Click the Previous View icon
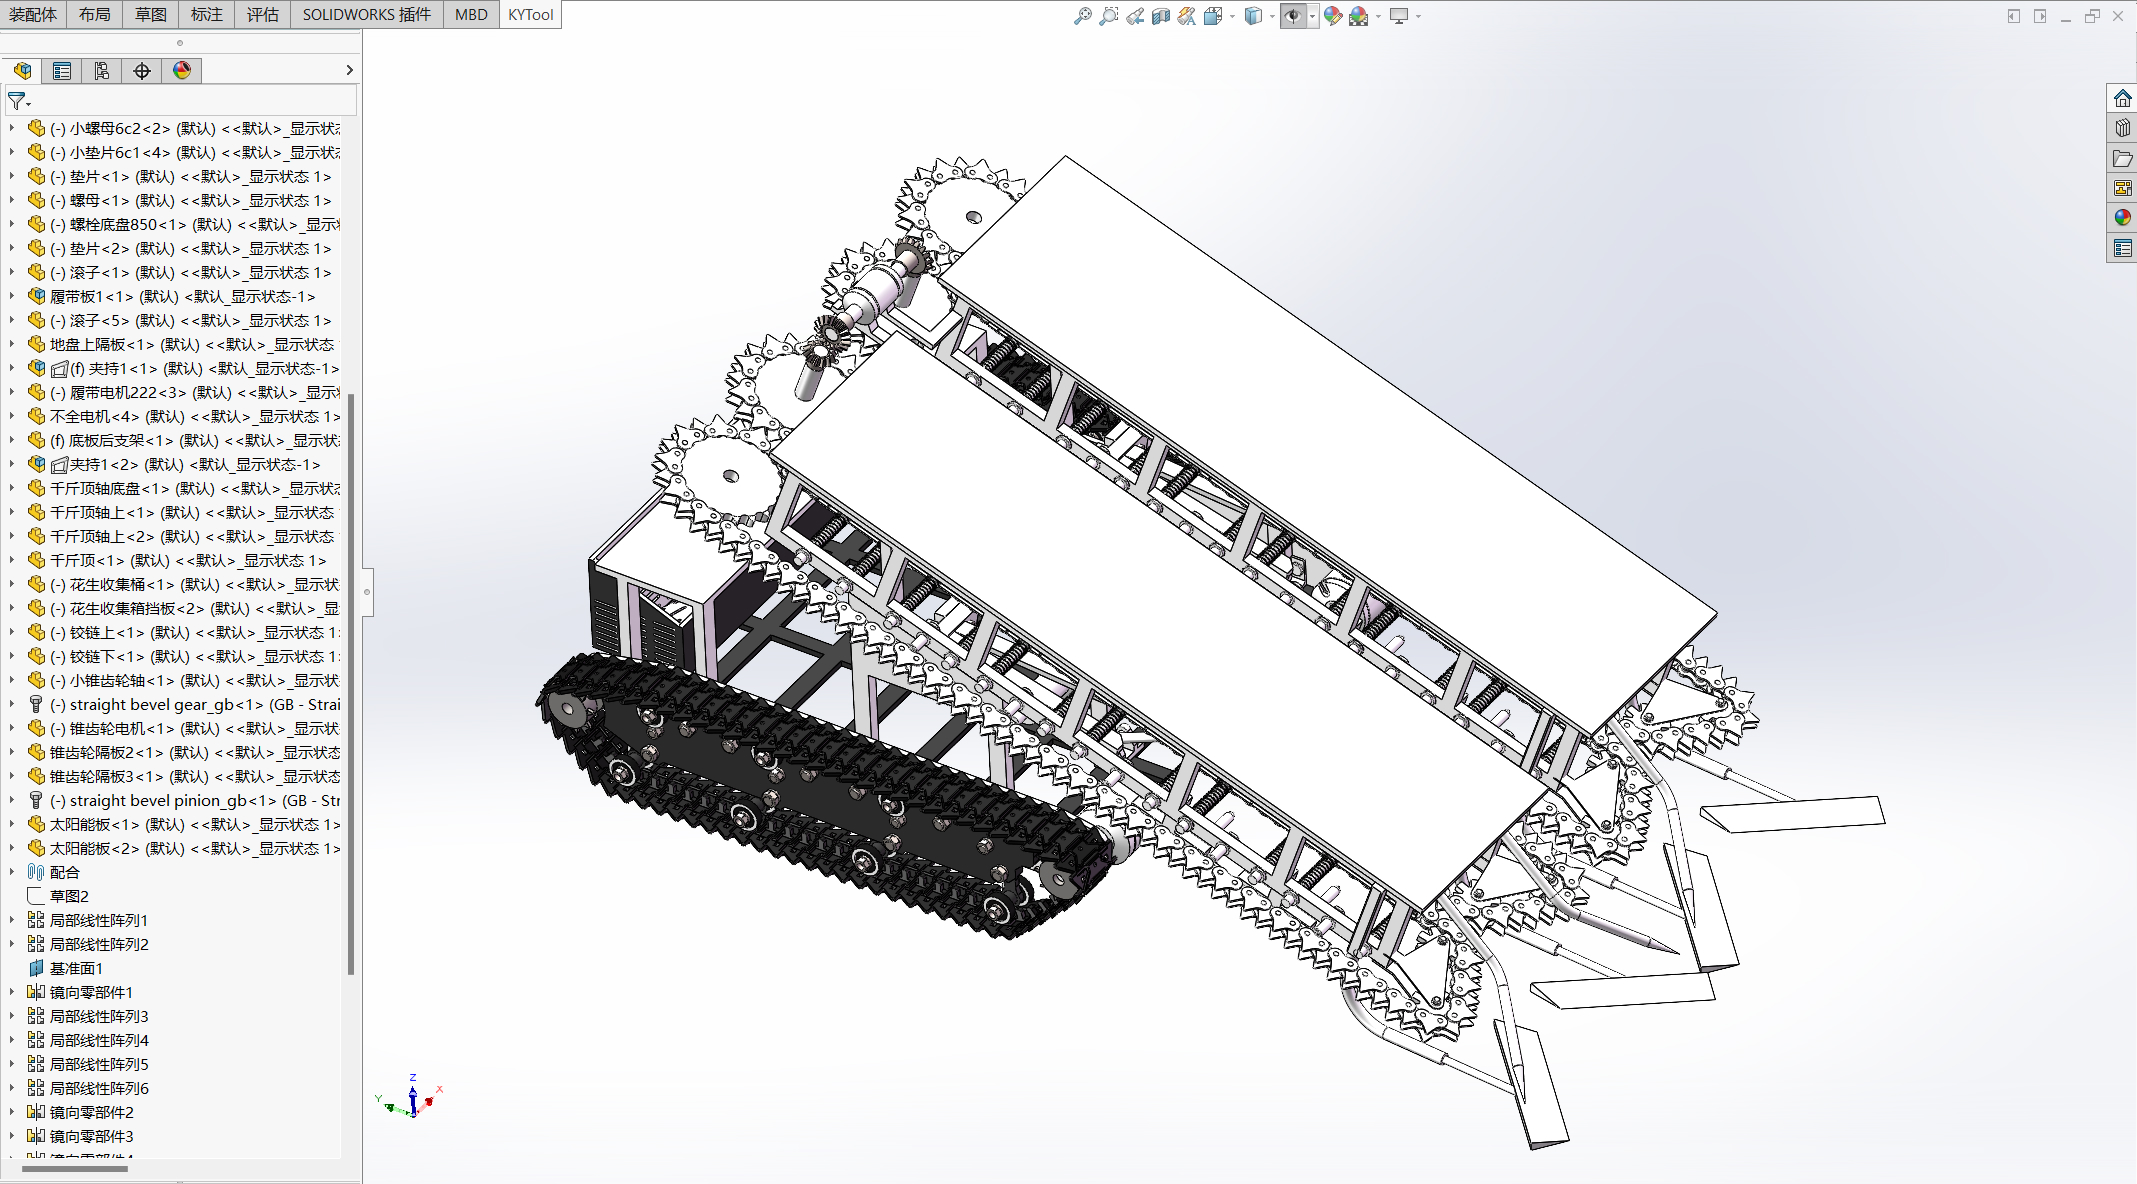Screen dimensions: 2137x1184 click(1135, 16)
